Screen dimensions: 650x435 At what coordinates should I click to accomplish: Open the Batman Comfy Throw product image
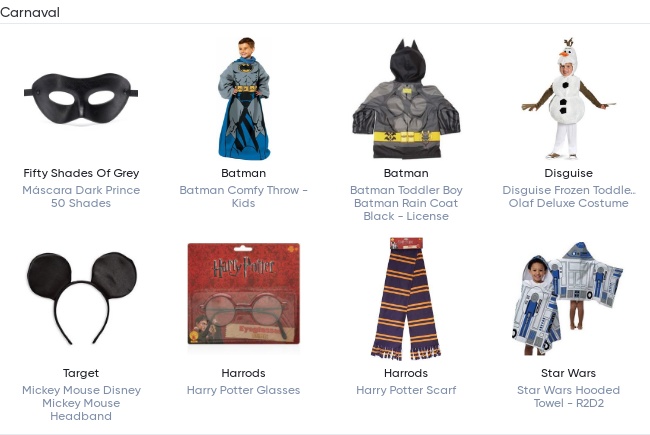coord(243,99)
